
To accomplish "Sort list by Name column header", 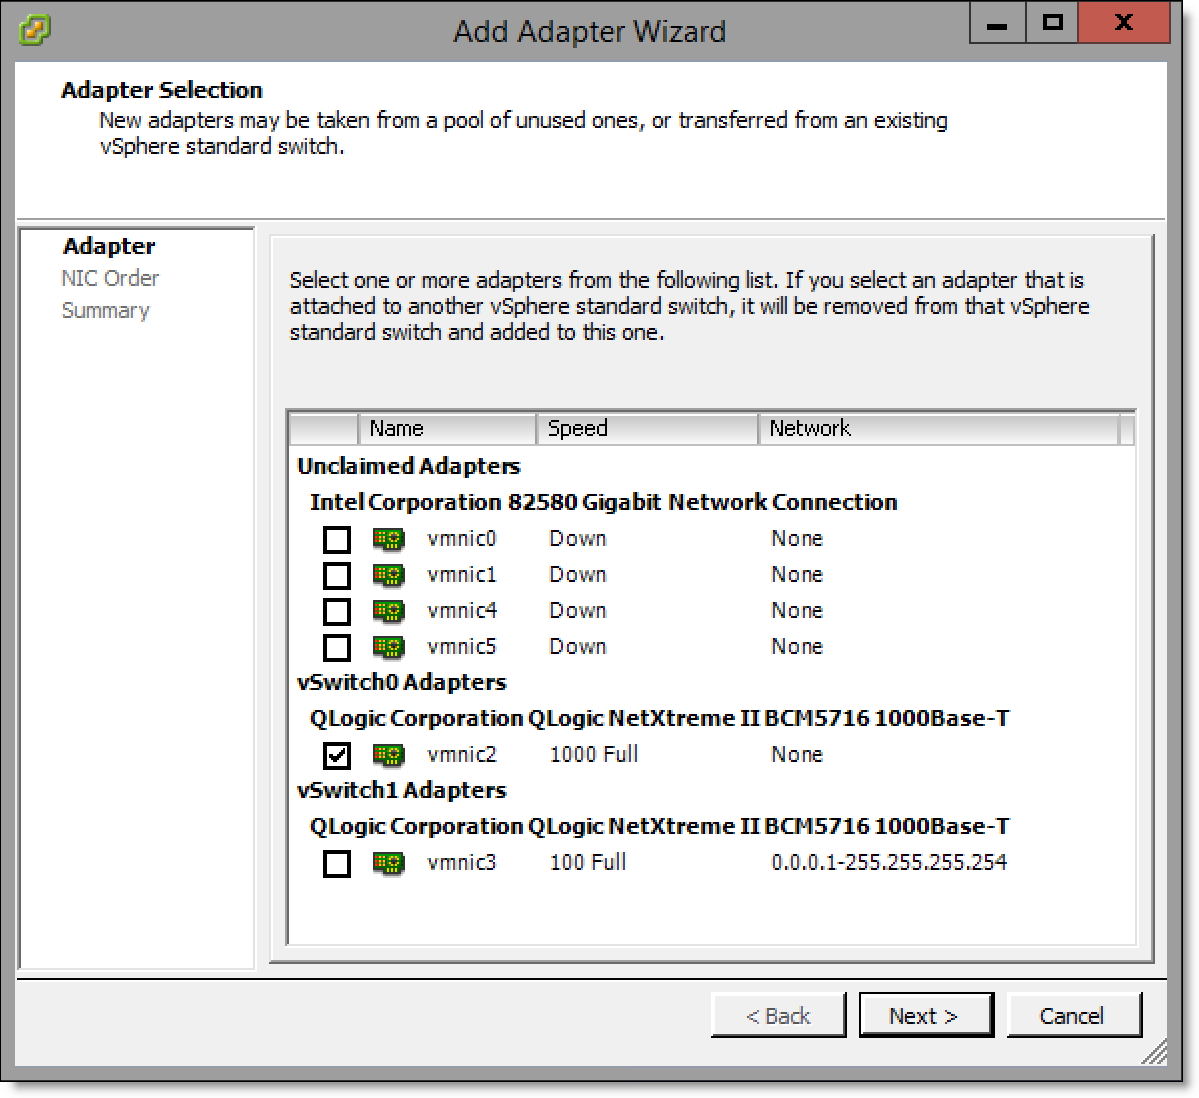I will pyautogui.click(x=446, y=429).
